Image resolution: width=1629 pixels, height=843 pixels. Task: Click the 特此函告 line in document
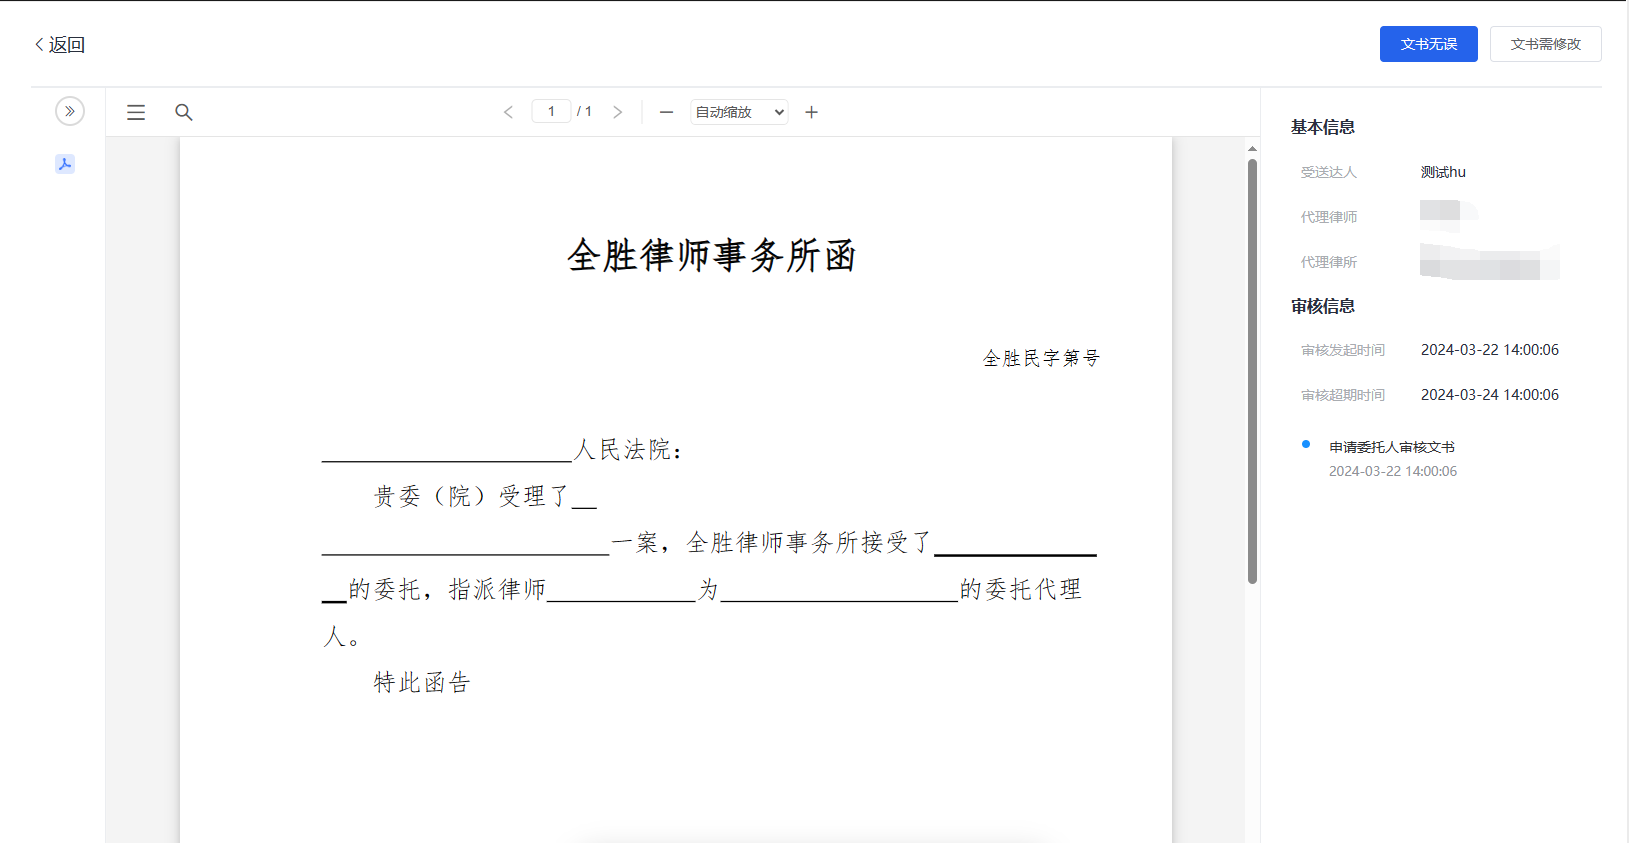point(422,683)
